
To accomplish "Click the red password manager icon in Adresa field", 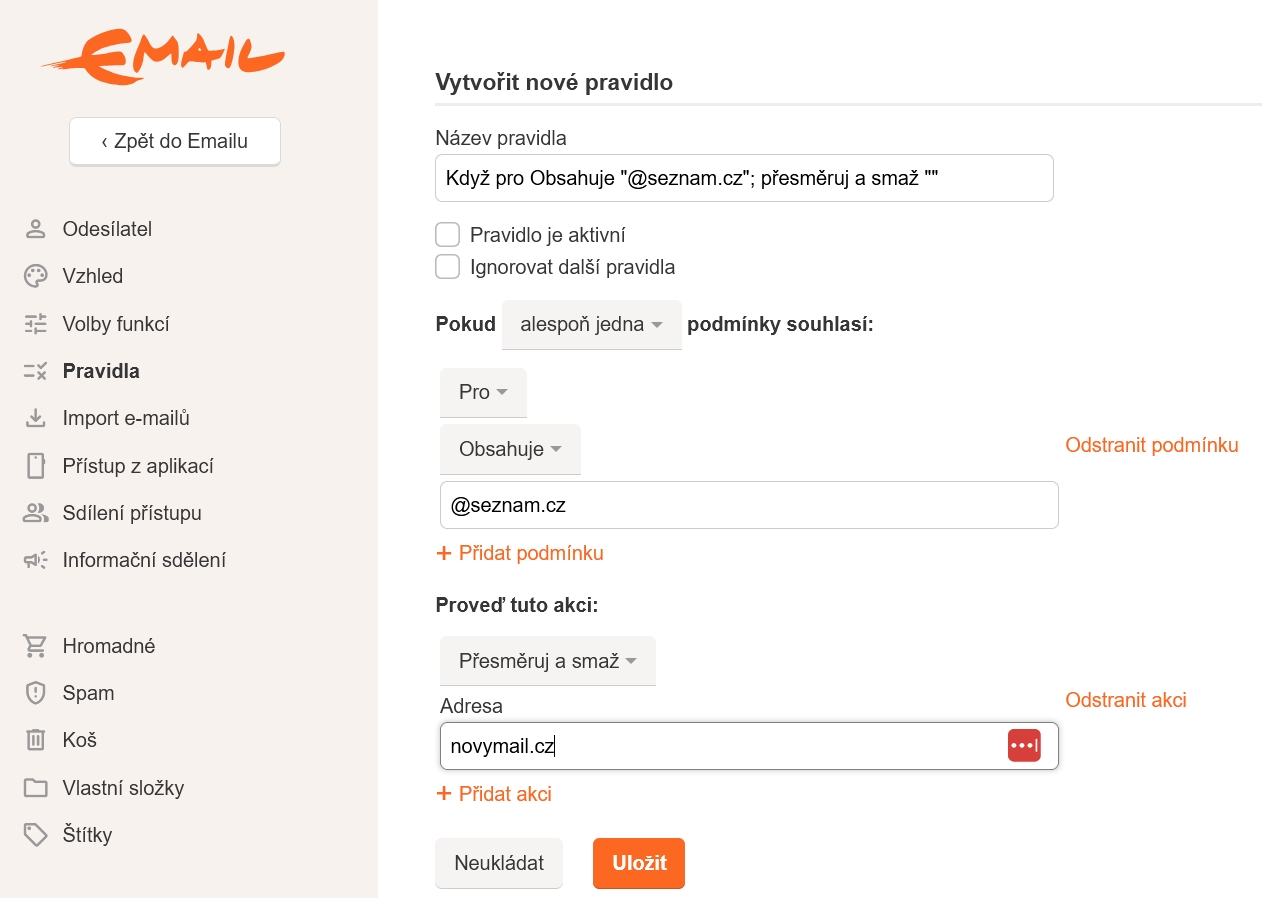I will coord(1024,746).
